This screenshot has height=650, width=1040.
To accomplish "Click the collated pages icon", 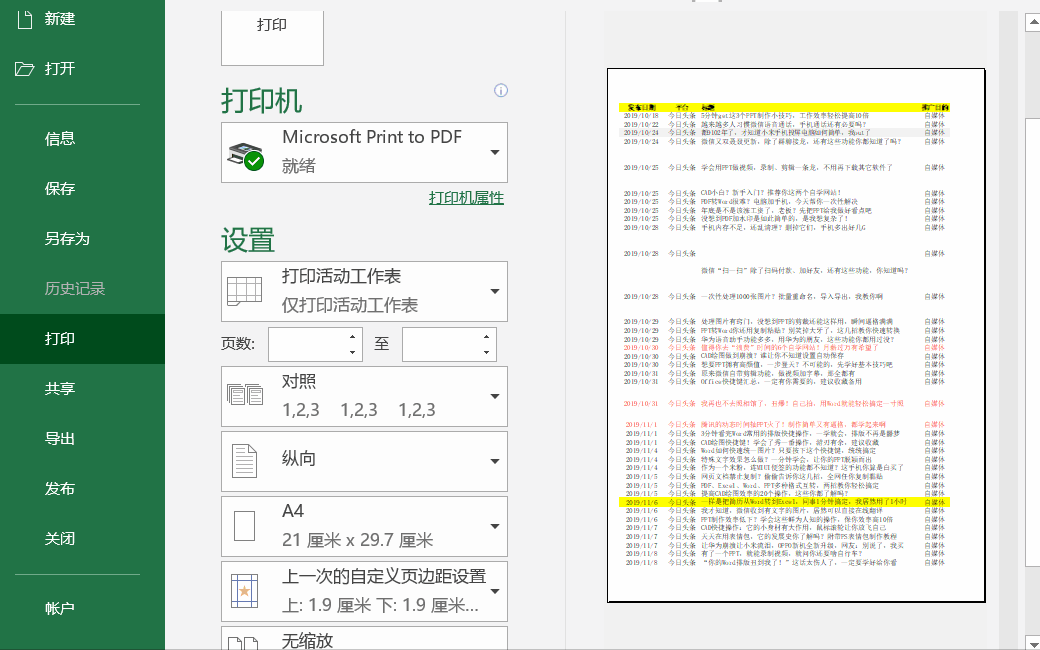I will pyautogui.click(x=245, y=395).
